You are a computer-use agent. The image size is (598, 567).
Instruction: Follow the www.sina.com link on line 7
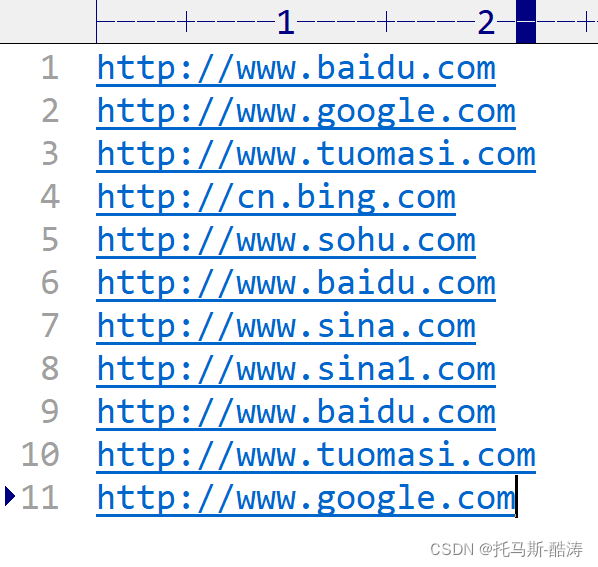click(x=286, y=327)
